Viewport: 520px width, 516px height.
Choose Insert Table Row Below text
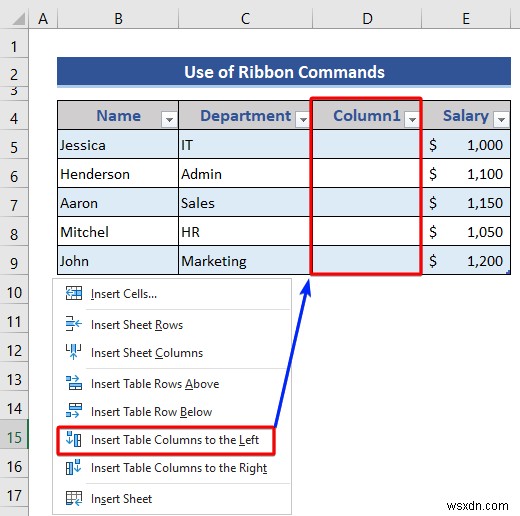151,412
